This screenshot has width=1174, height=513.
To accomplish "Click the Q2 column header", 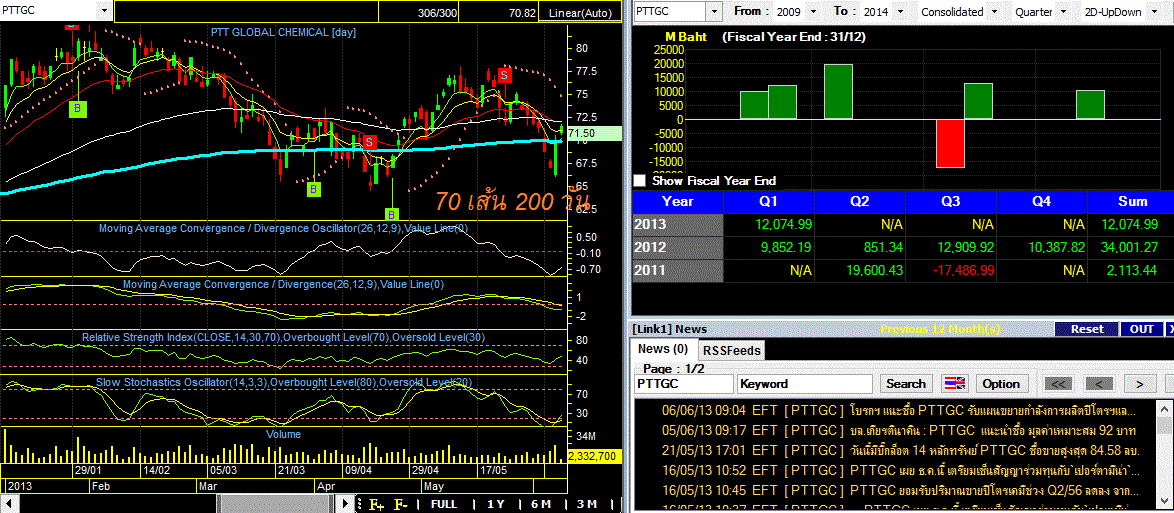I will pyautogui.click(x=860, y=201).
